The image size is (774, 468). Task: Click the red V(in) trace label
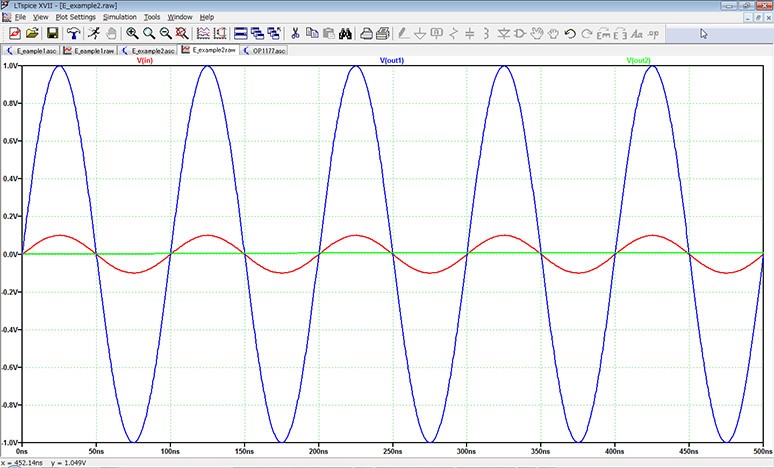145,60
